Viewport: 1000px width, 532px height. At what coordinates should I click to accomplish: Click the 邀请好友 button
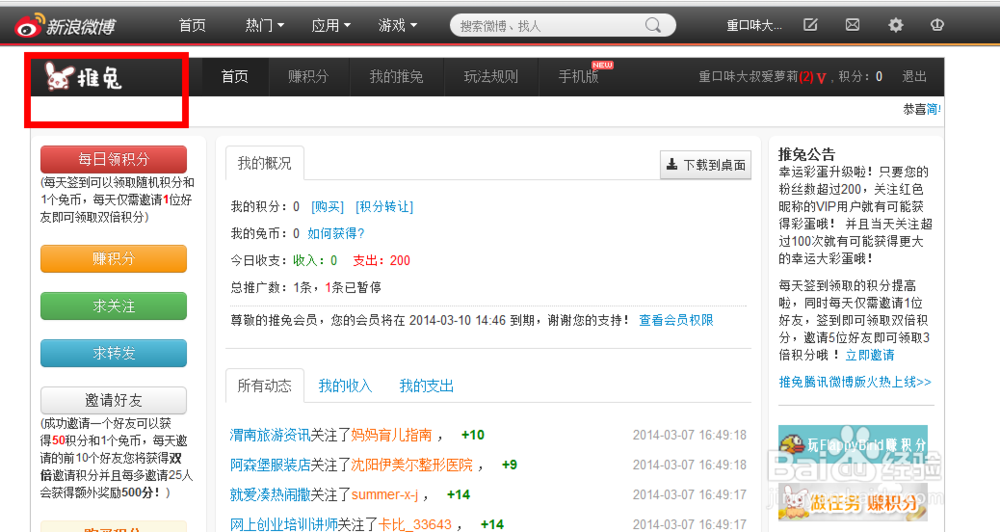(114, 400)
